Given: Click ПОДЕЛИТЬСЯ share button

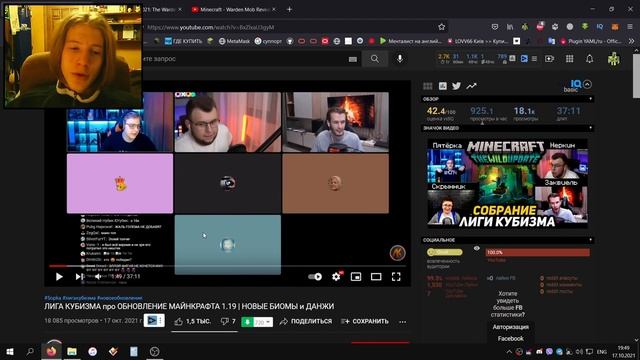Looking at the screenshot, I should [306, 322].
